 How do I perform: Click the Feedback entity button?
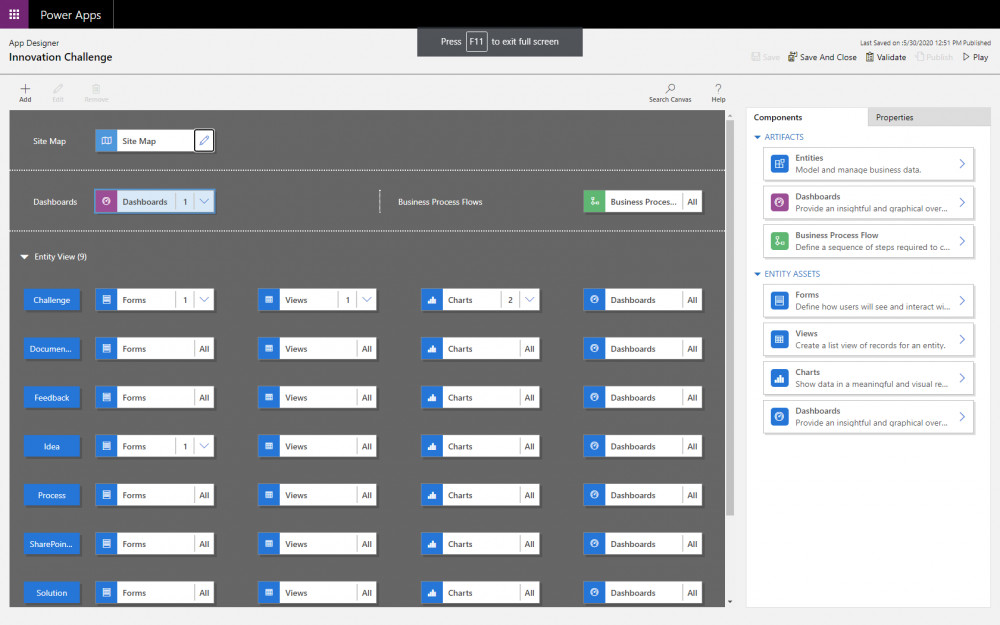click(52, 398)
